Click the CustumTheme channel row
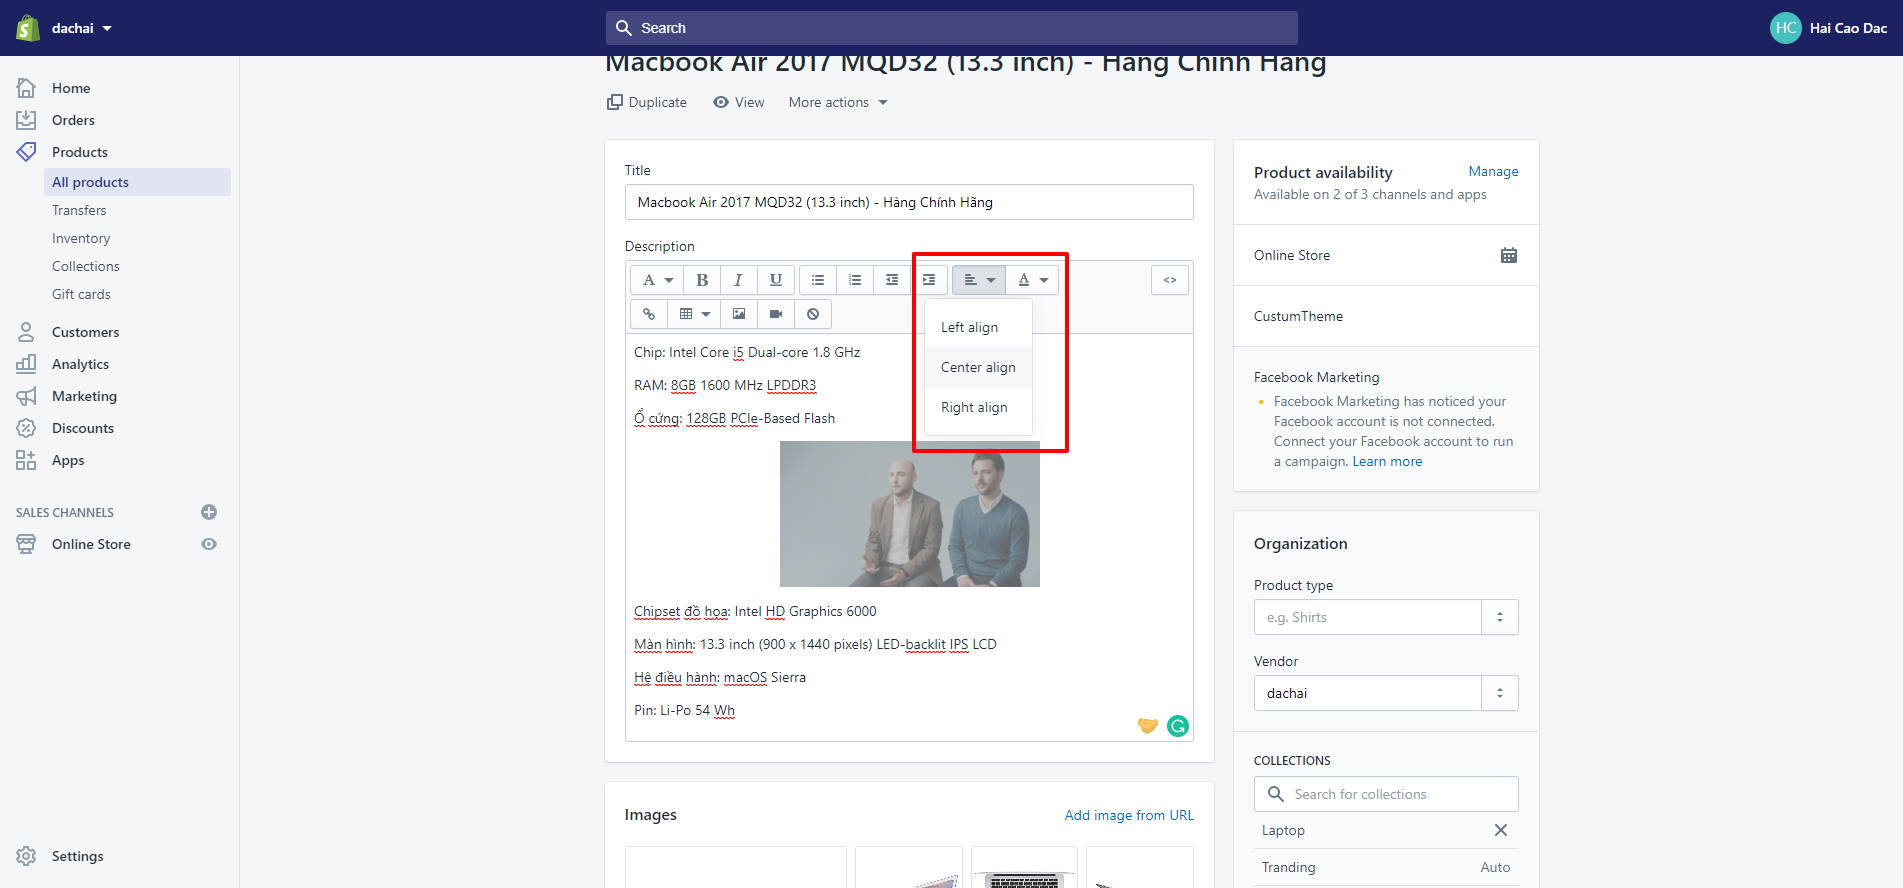Image resolution: width=1903 pixels, height=888 pixels. tap(1386, 316)
